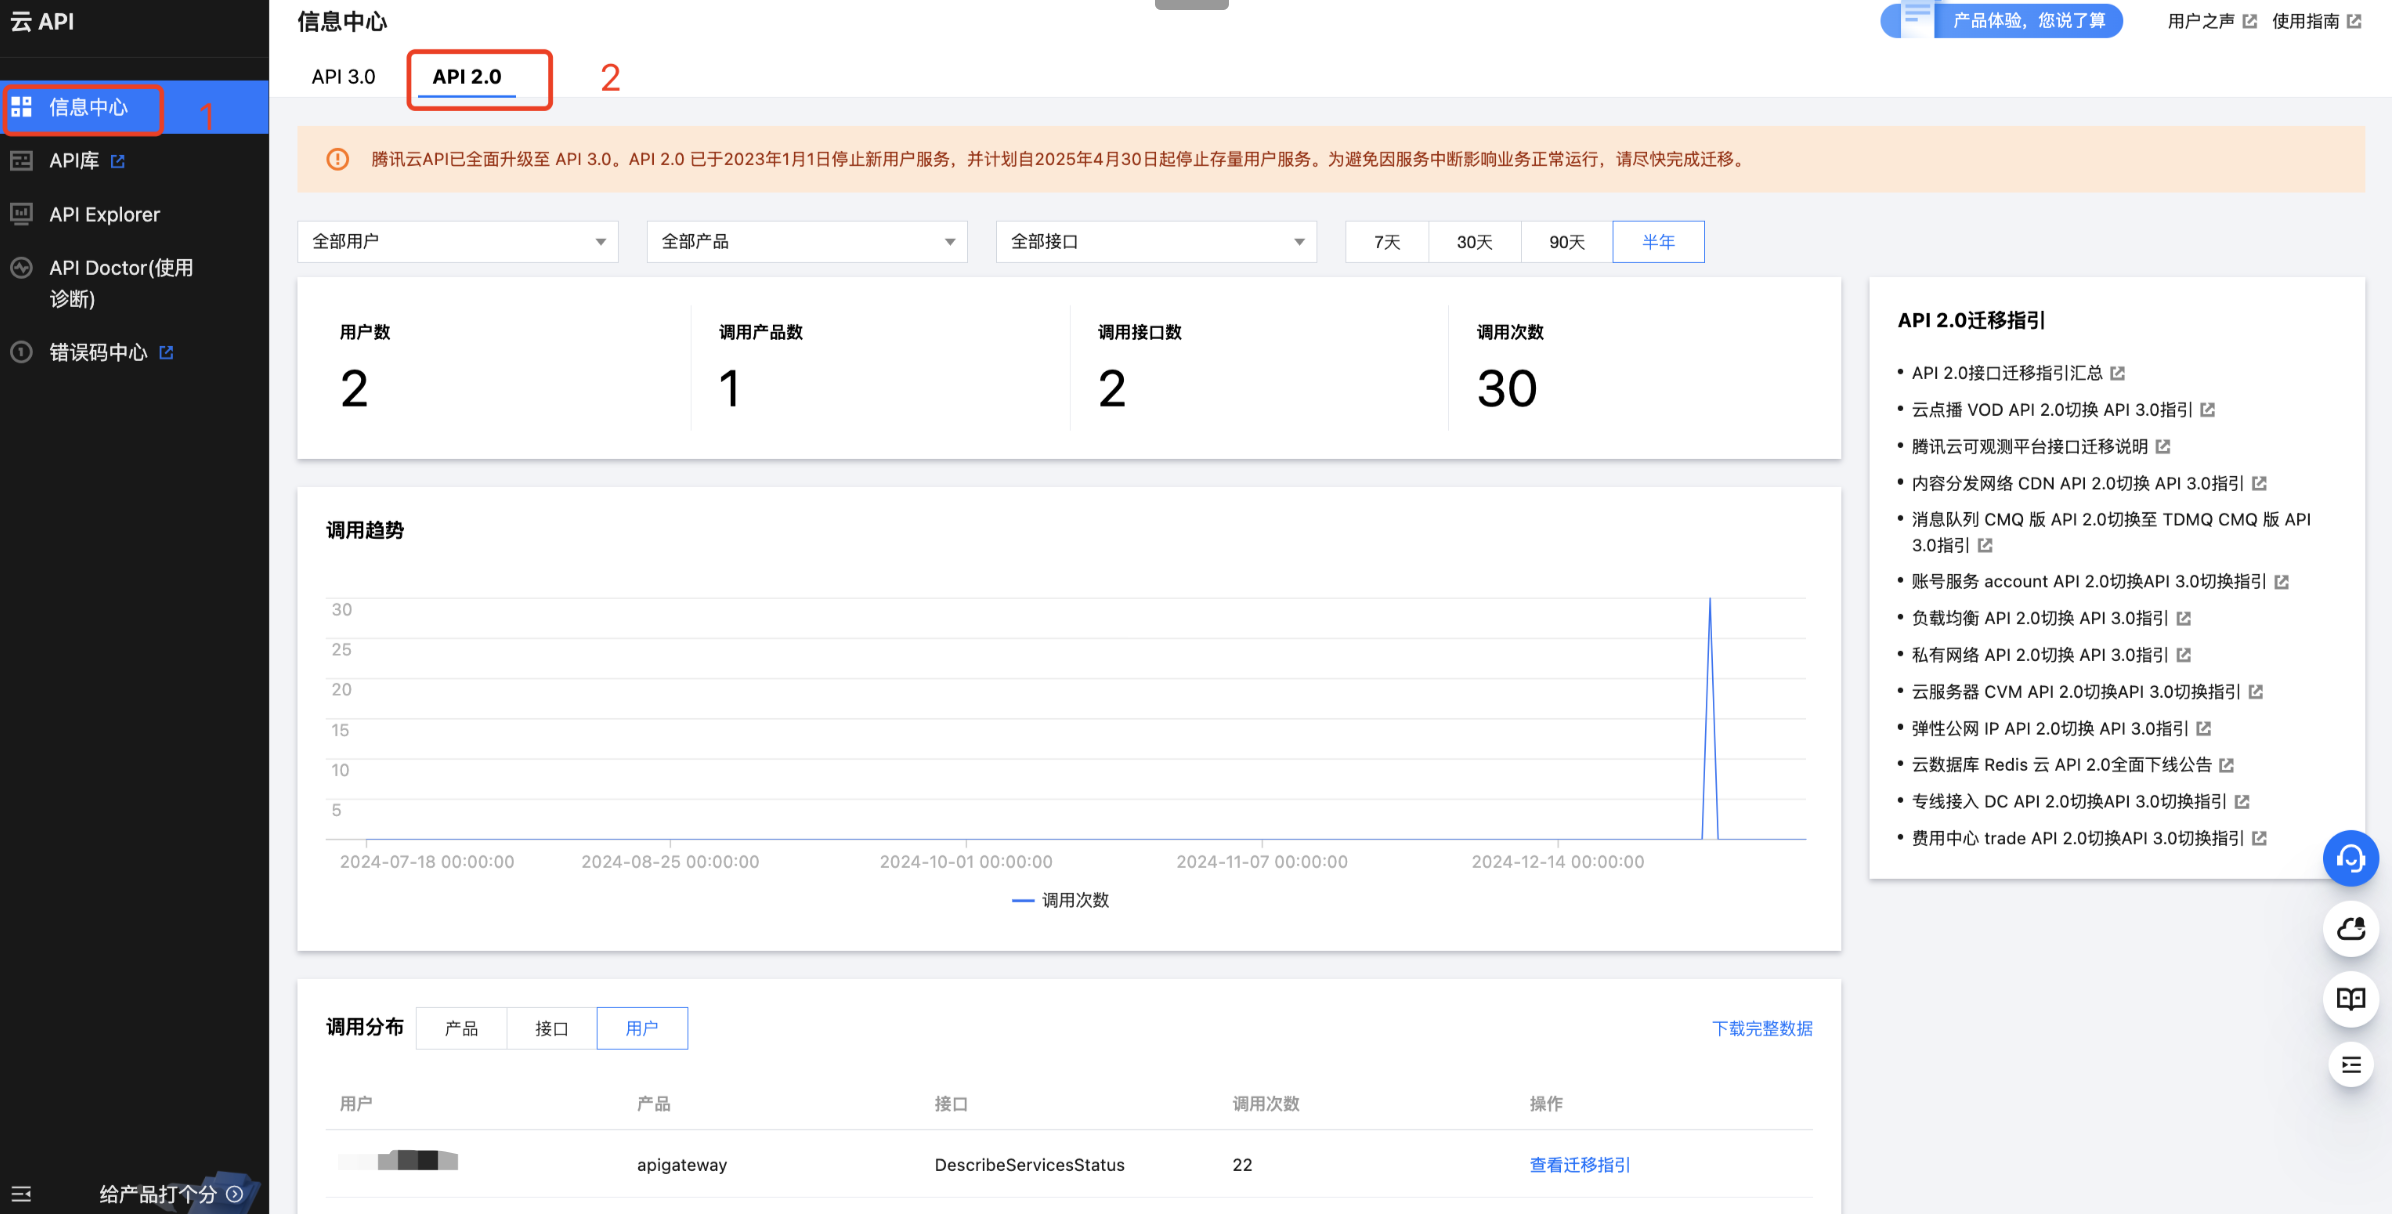Click 查看迁移指引 for apigateway row
This screenshot has width=2392, height=1214.
1579,1164
